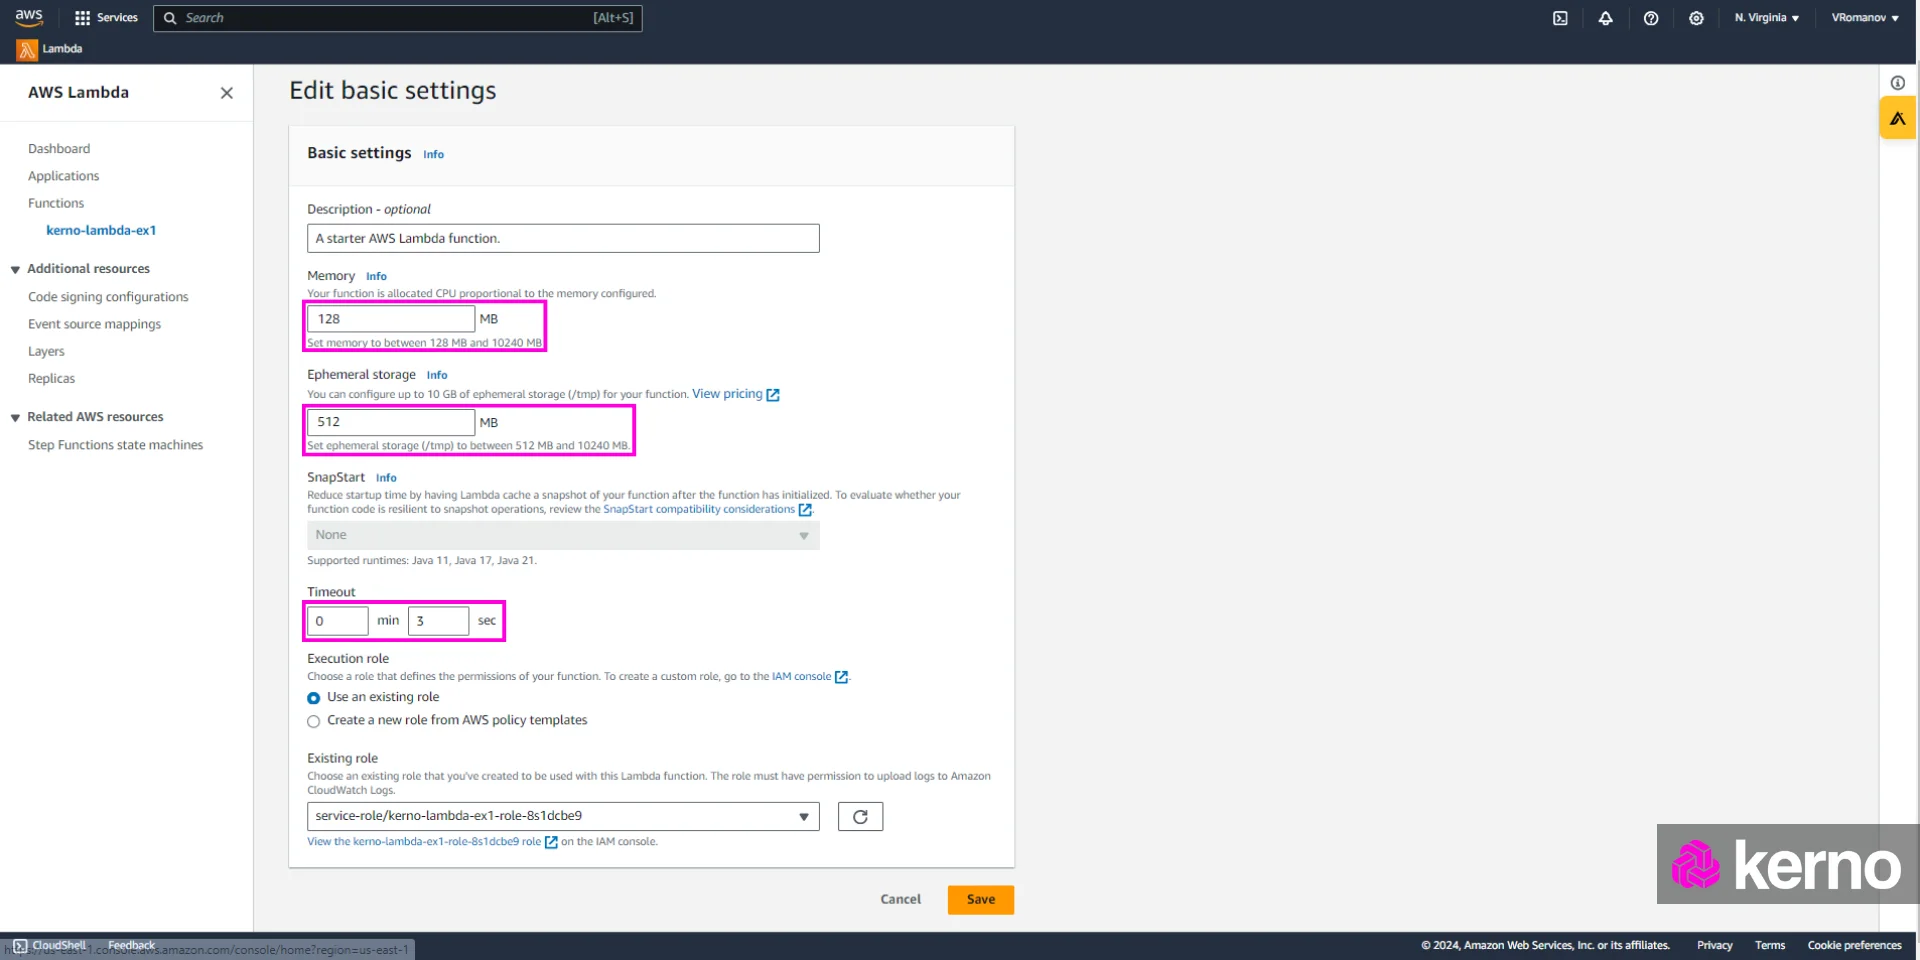Open Feedback in the footer
This screenshot has height=960, width=1920.
[131, 946]
